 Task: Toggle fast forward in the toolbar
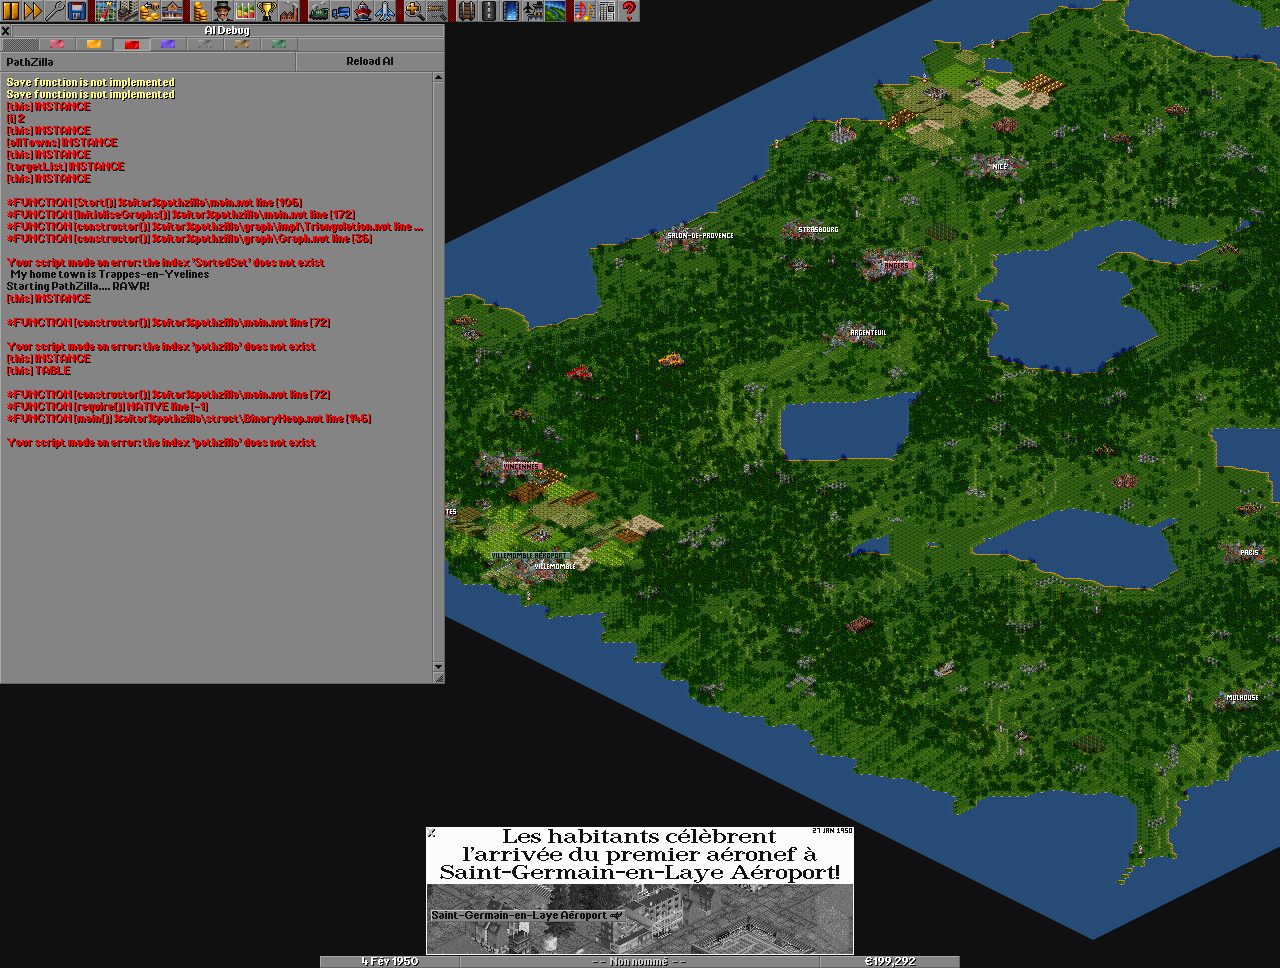point(33,11)
